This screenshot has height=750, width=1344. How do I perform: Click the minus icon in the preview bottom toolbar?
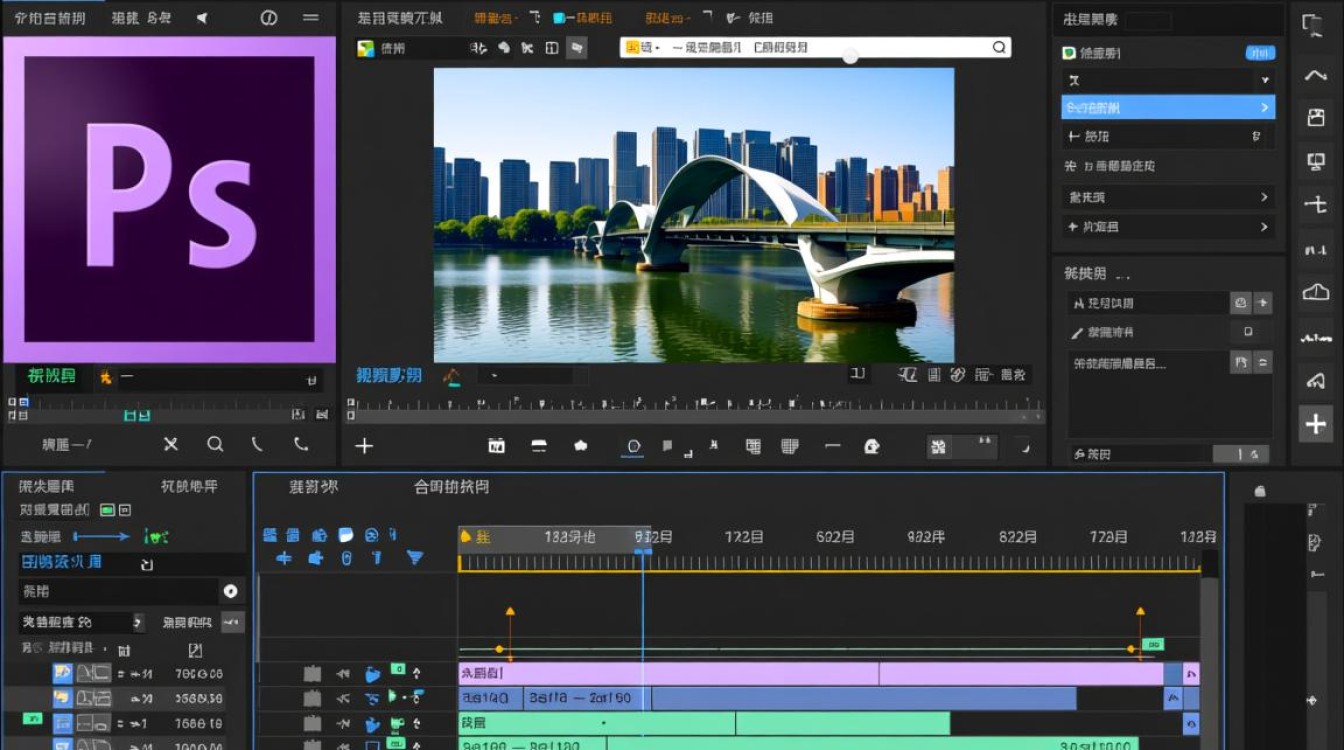(x=832, y=446)
